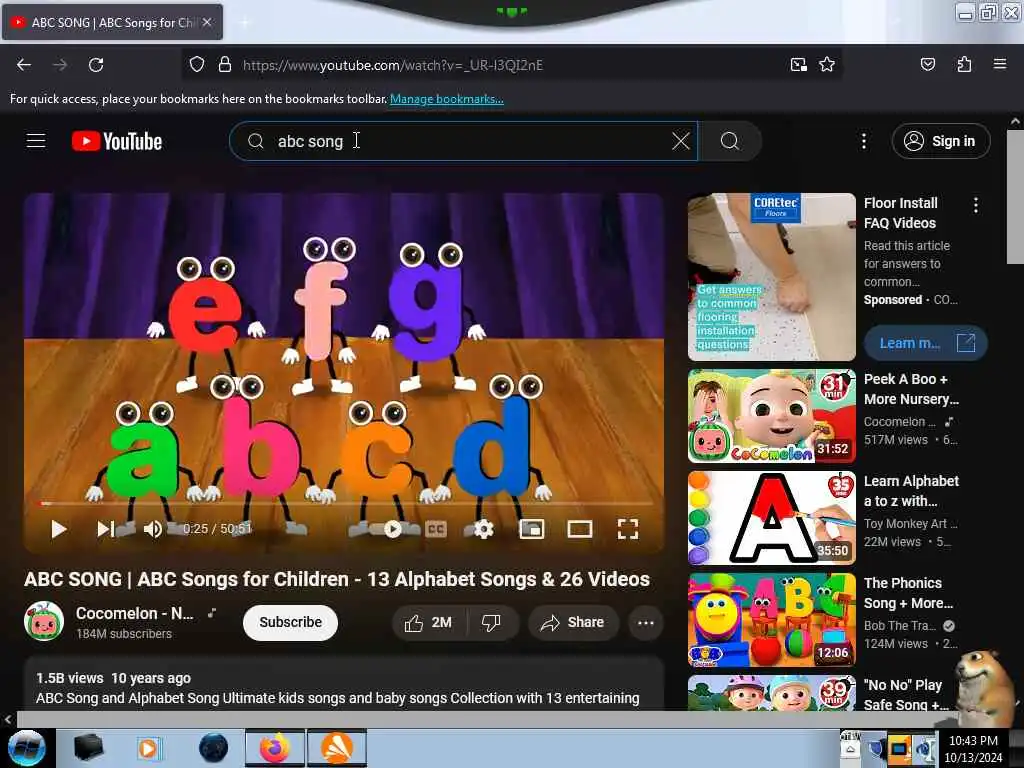Open the Firefox extensions puzzle icon
Image resolution: width=1024 pixels, height=768 pixels.
964,65
